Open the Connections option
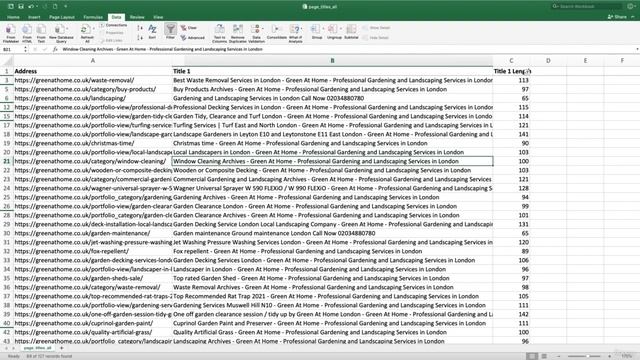This screenshot has height=360, width=640. click(x=113, y=25)
